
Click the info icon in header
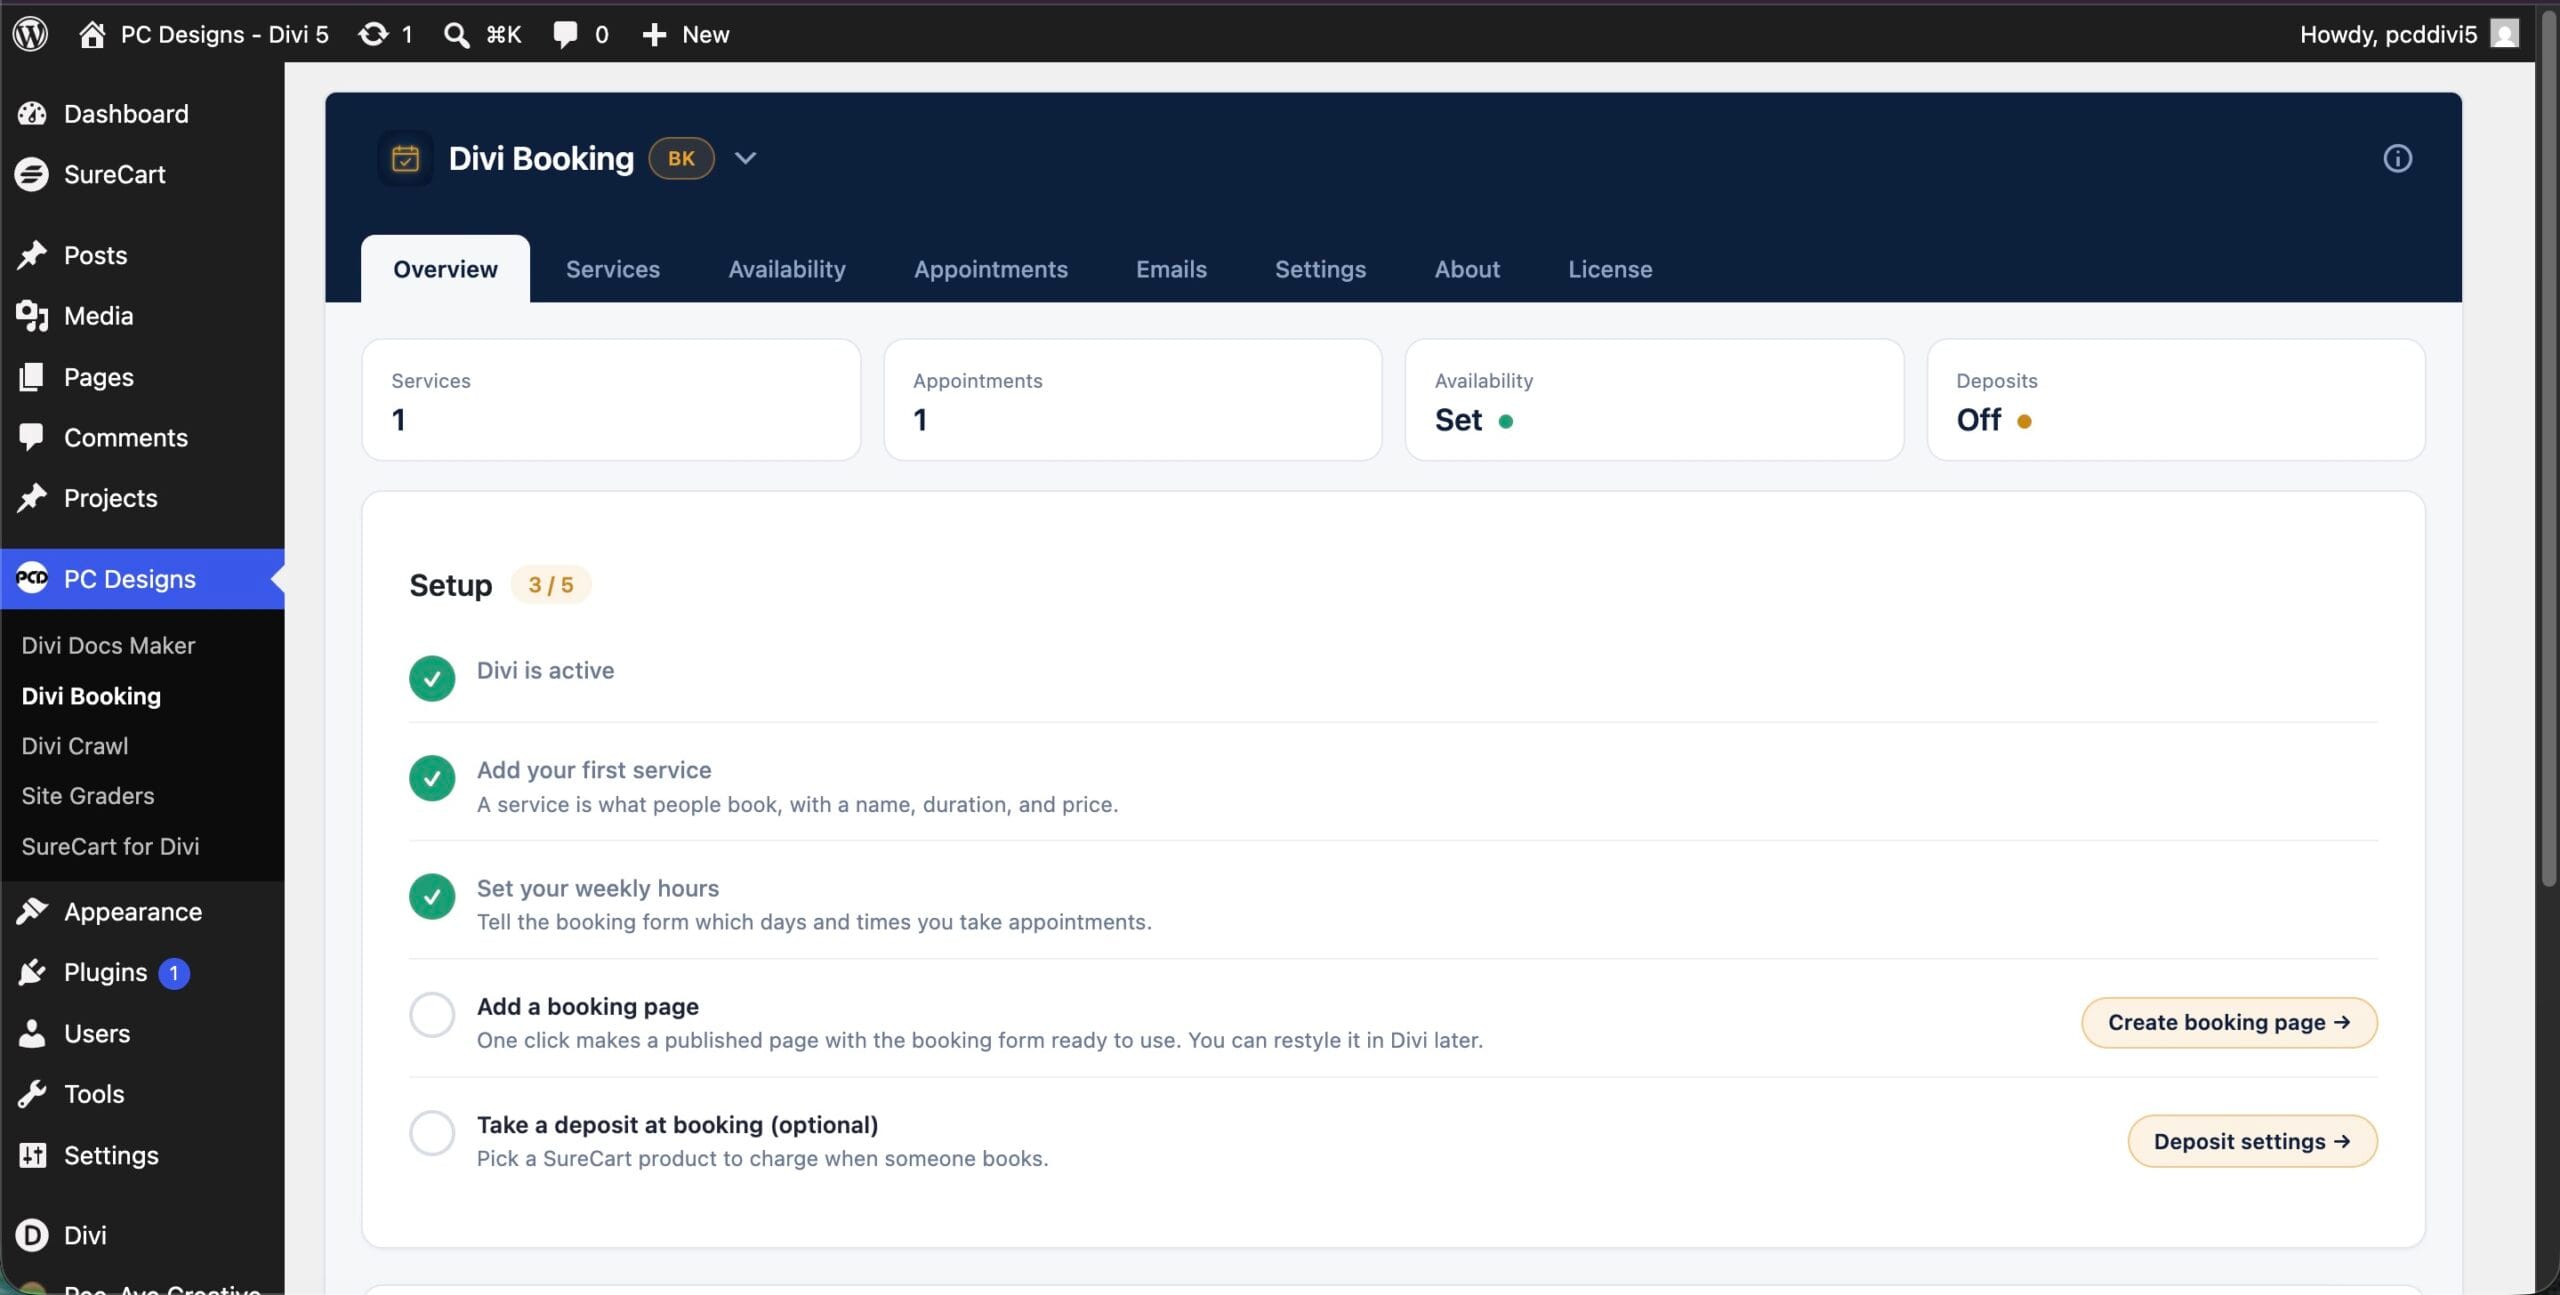tap(2397, 158)
